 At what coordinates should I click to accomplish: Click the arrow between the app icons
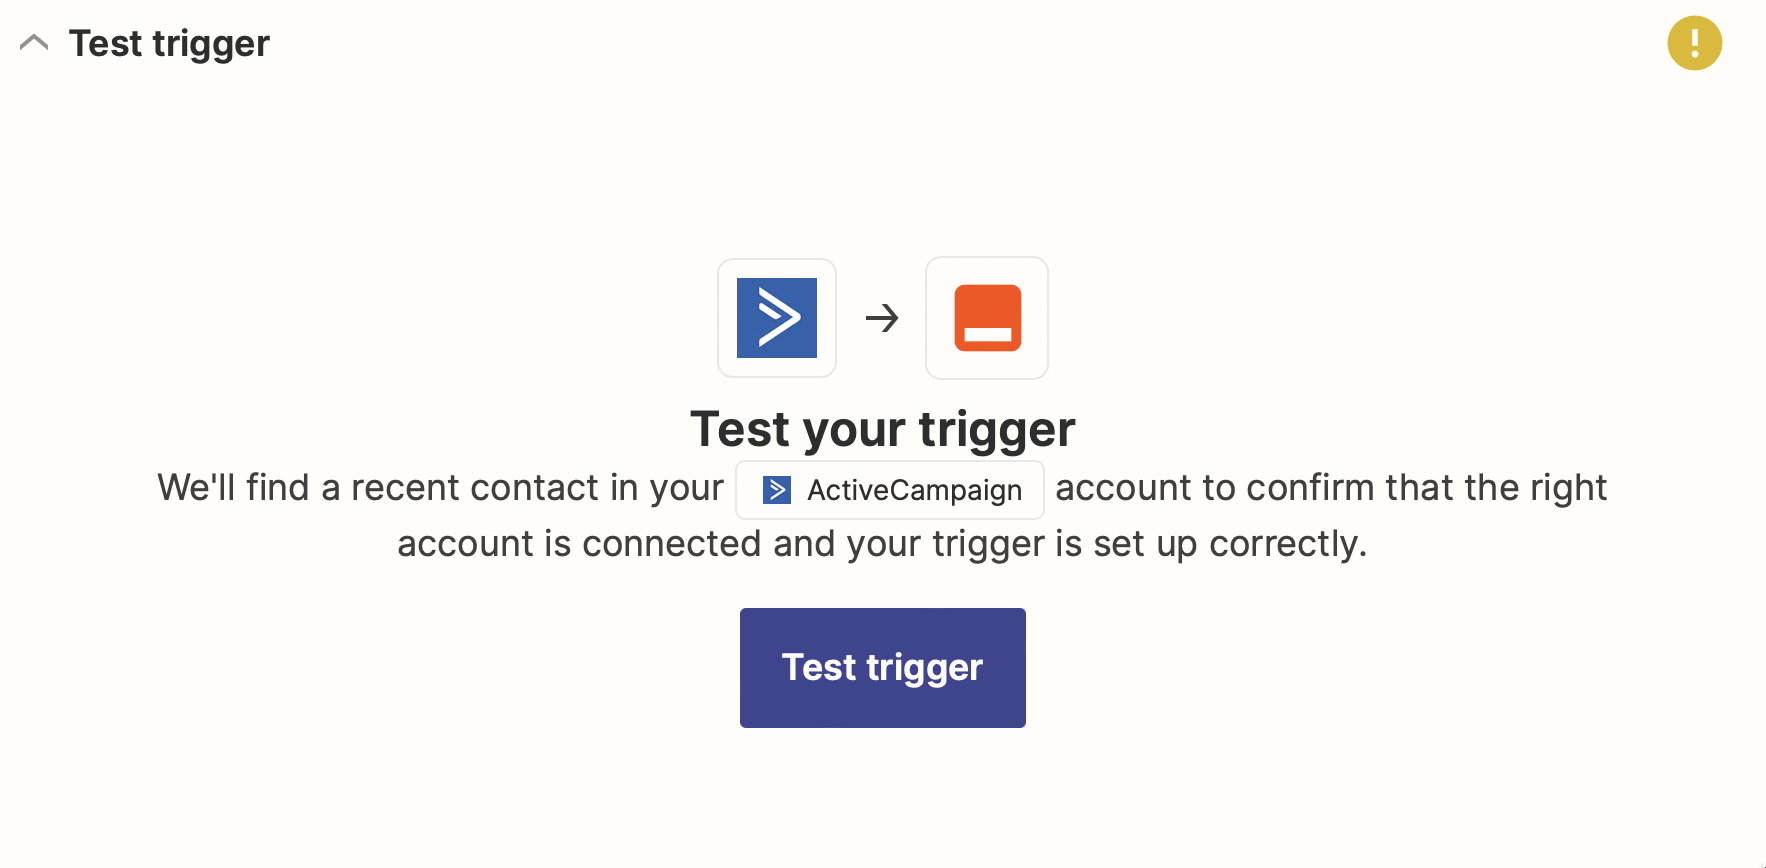tap(882, 318)
